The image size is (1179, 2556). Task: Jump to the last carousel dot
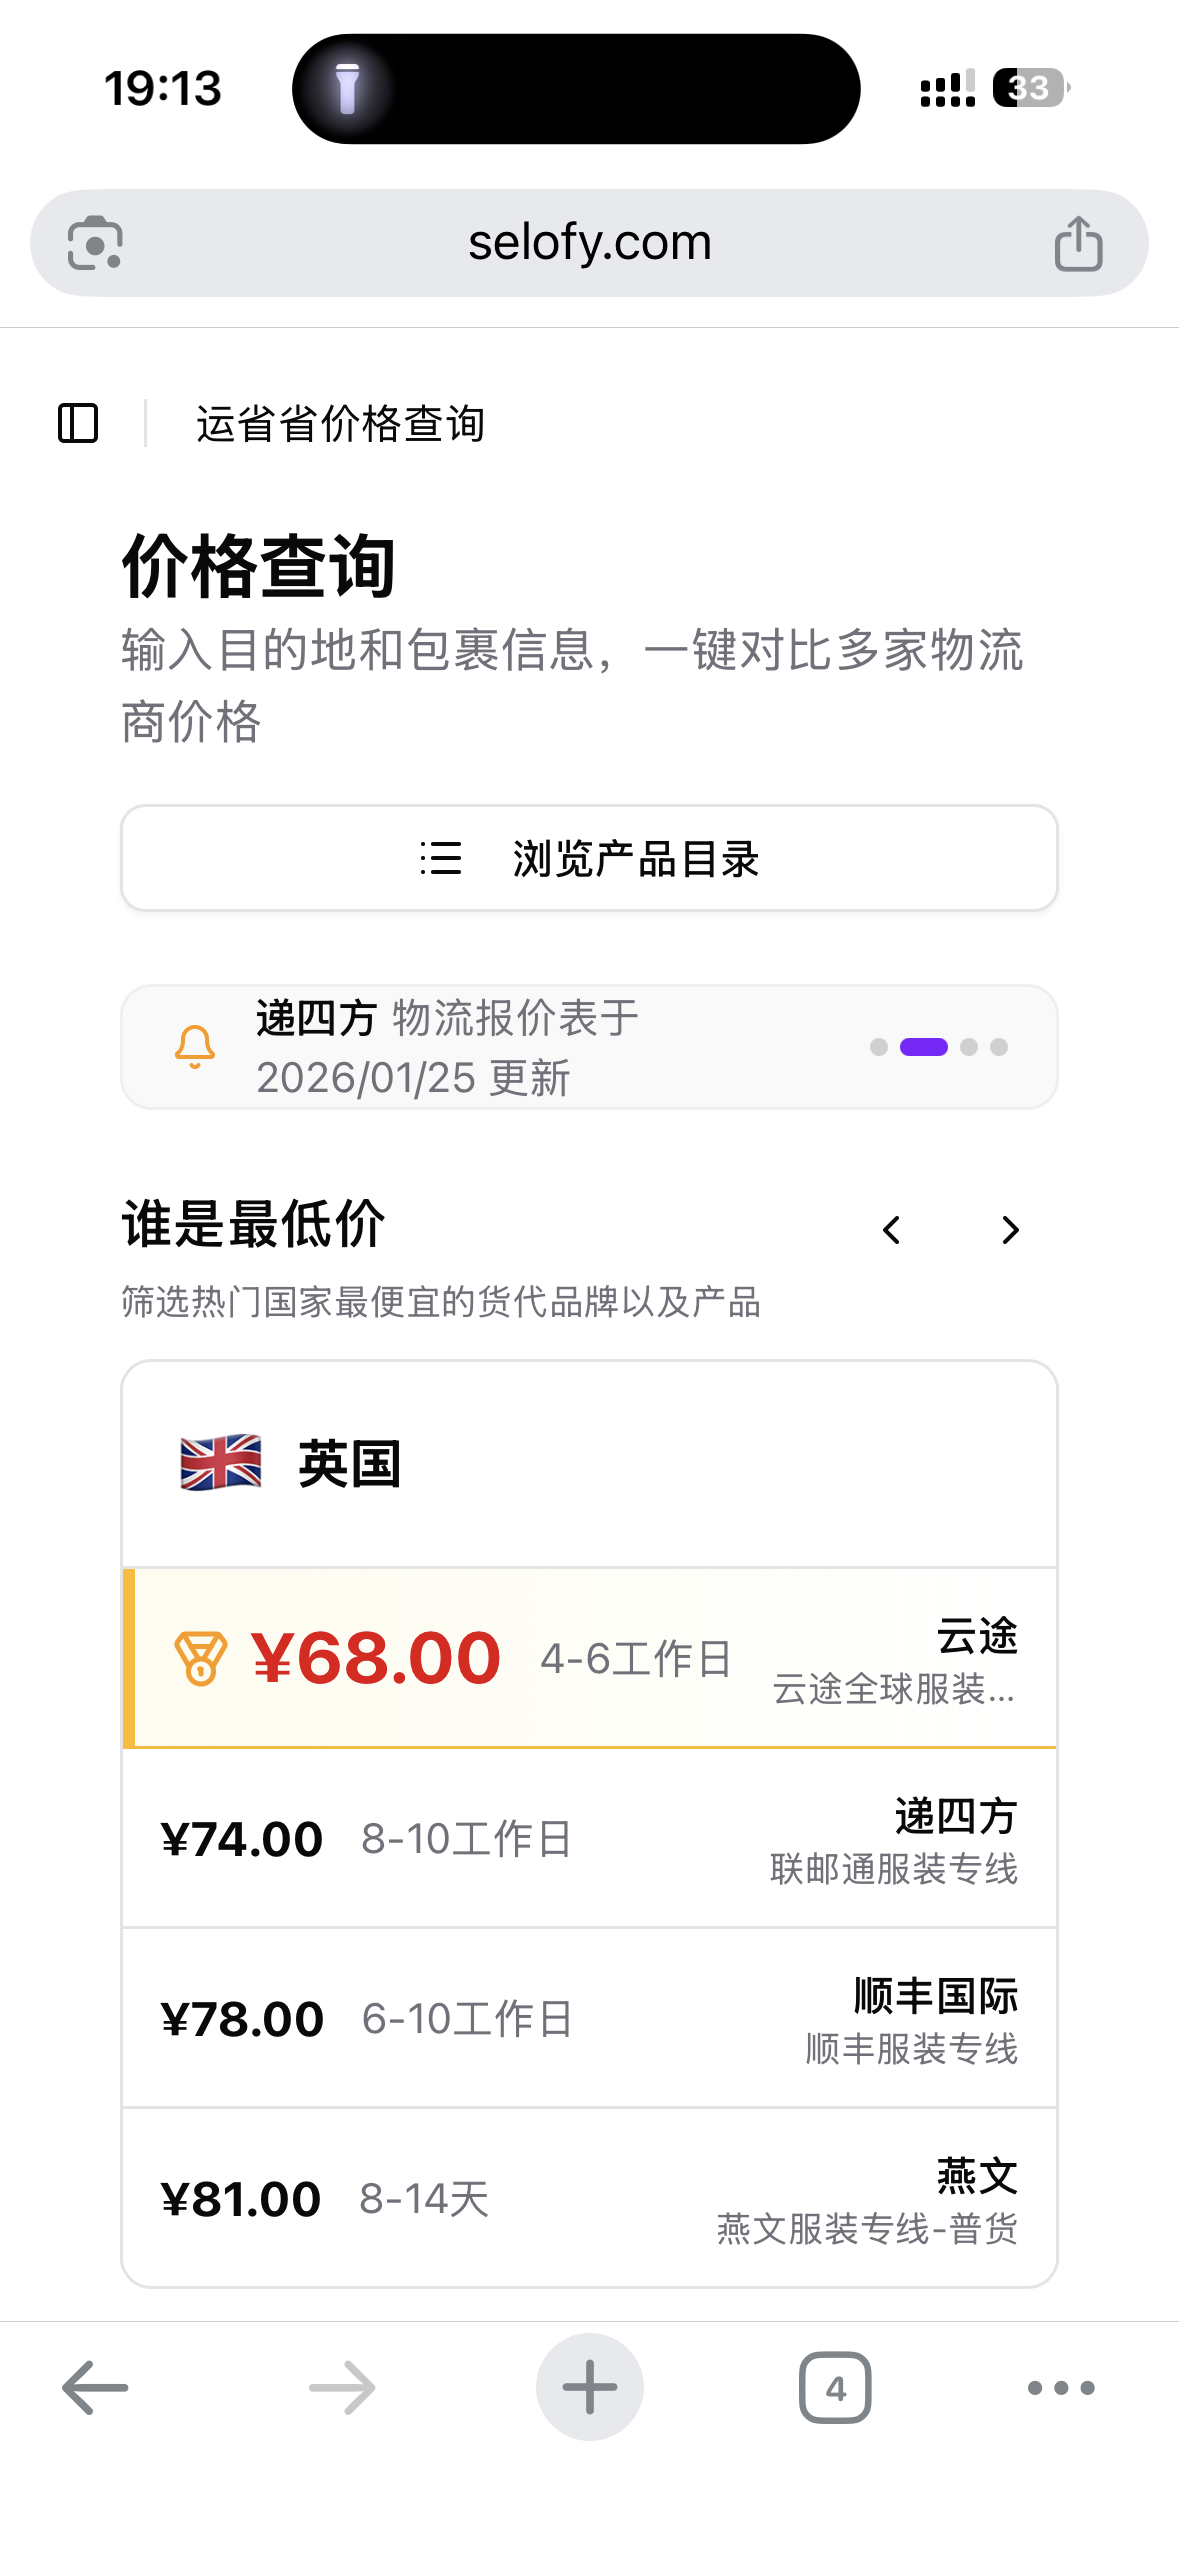click(998, 1047)
